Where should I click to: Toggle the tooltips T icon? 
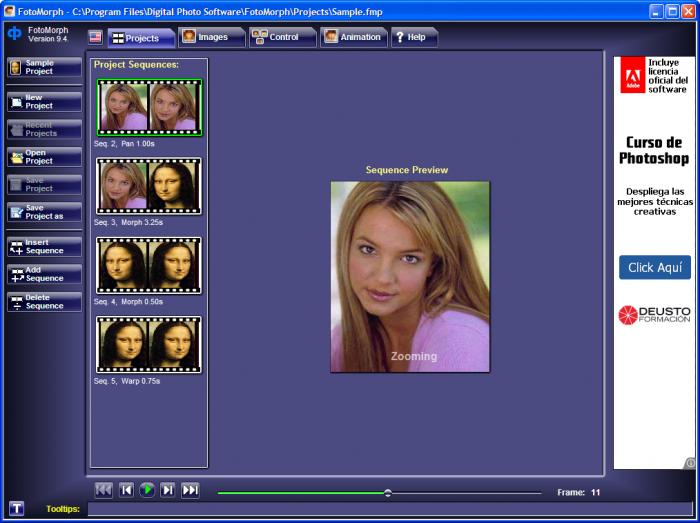16,509
